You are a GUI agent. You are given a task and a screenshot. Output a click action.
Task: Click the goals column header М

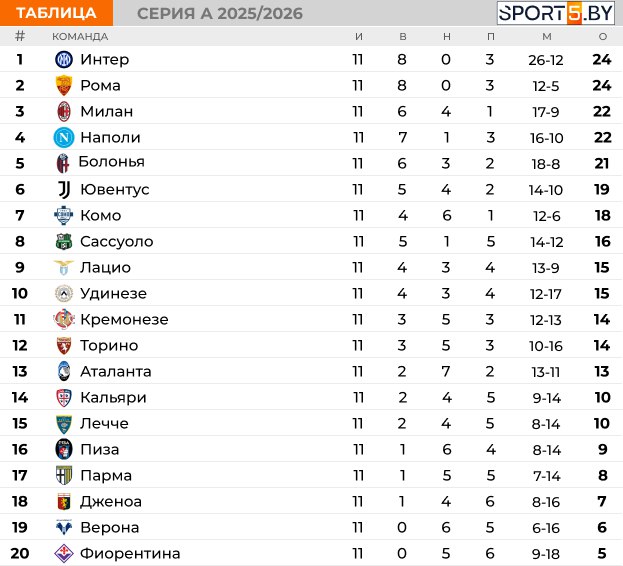(547, 36)
